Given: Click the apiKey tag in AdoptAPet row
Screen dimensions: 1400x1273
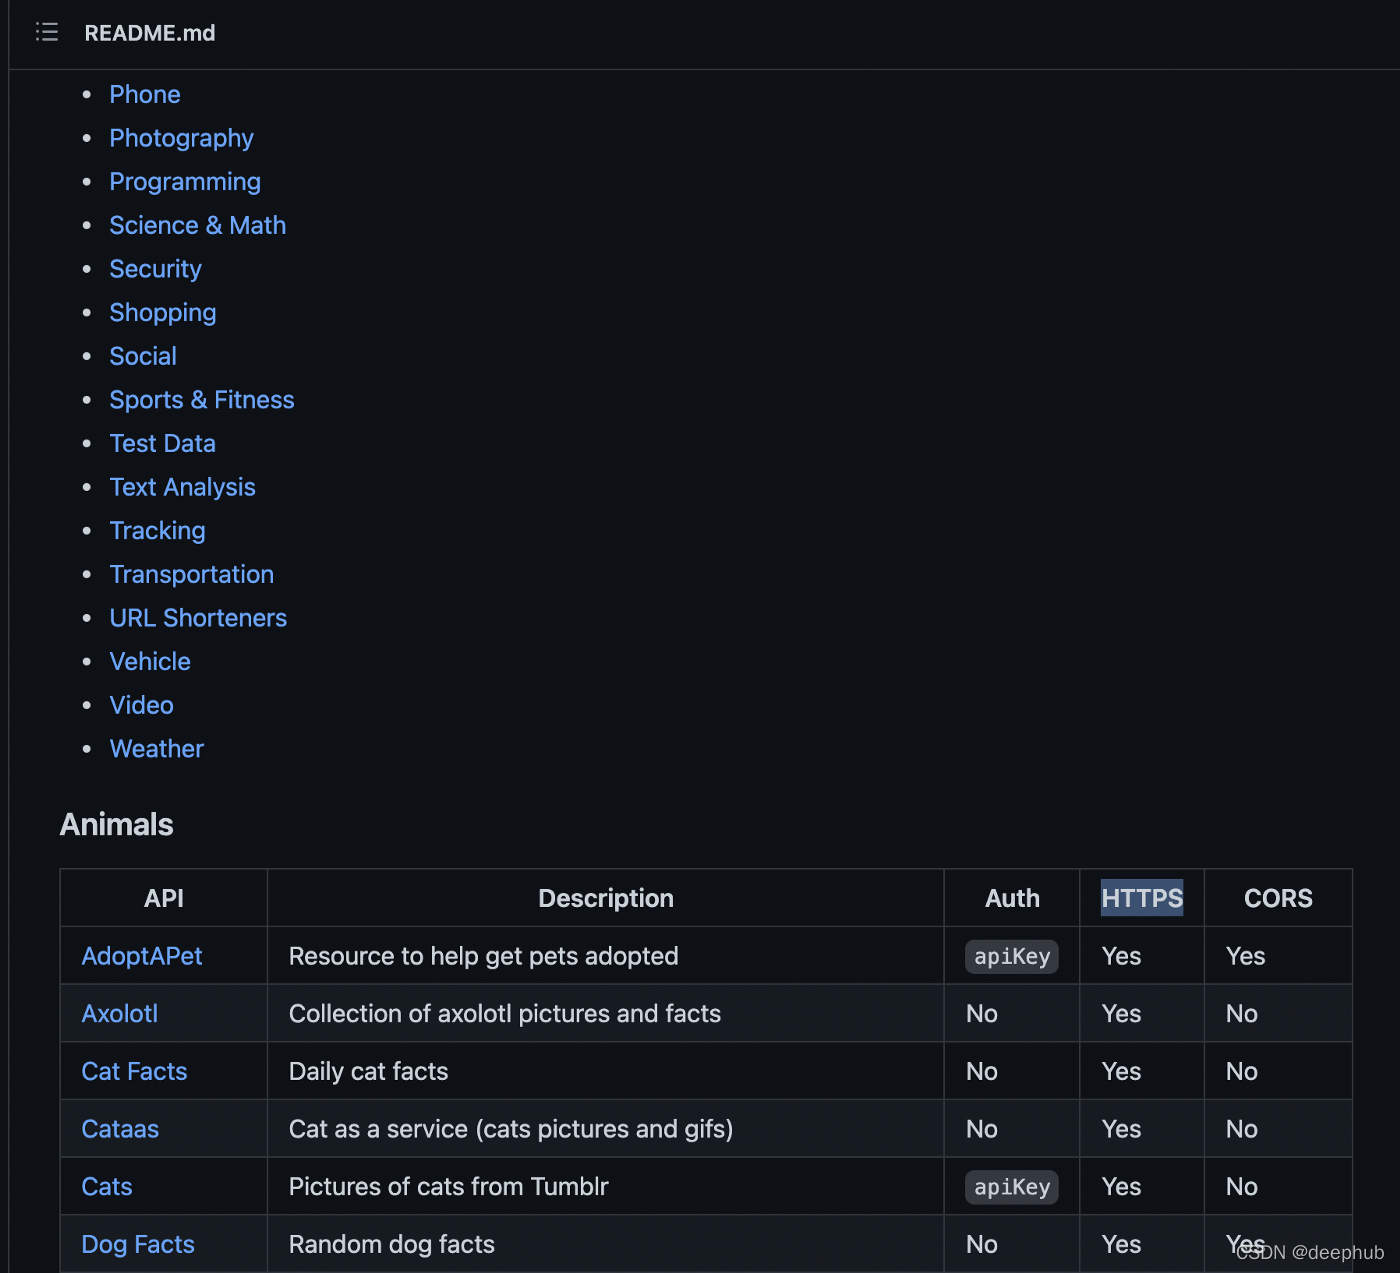Looking at the screenshot, I should coord(1011,956).
